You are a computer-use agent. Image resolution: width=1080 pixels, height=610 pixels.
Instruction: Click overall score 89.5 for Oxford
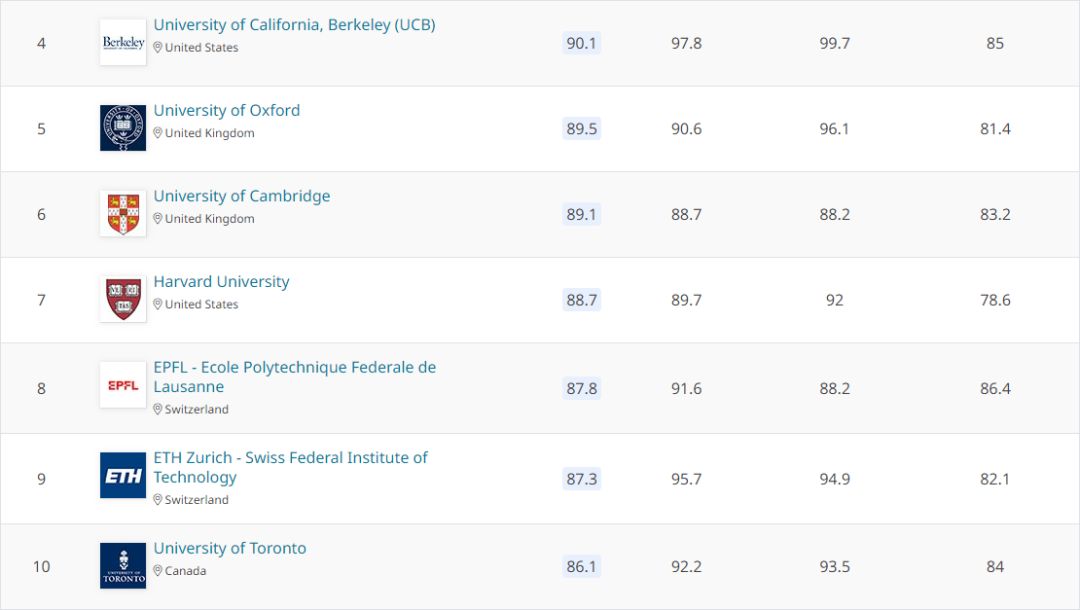pos(581,129)
